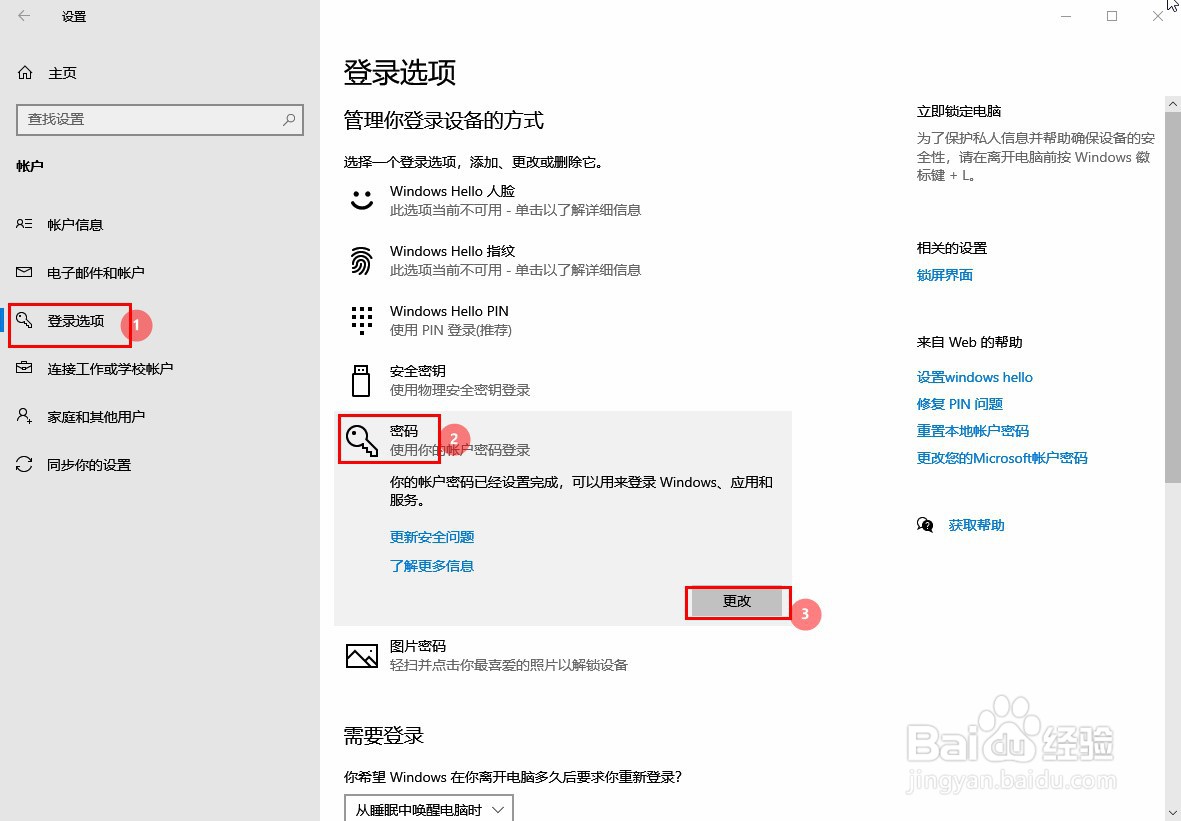
Task: Select 登录选项 in the sidebar
Action: click(160, 321)
